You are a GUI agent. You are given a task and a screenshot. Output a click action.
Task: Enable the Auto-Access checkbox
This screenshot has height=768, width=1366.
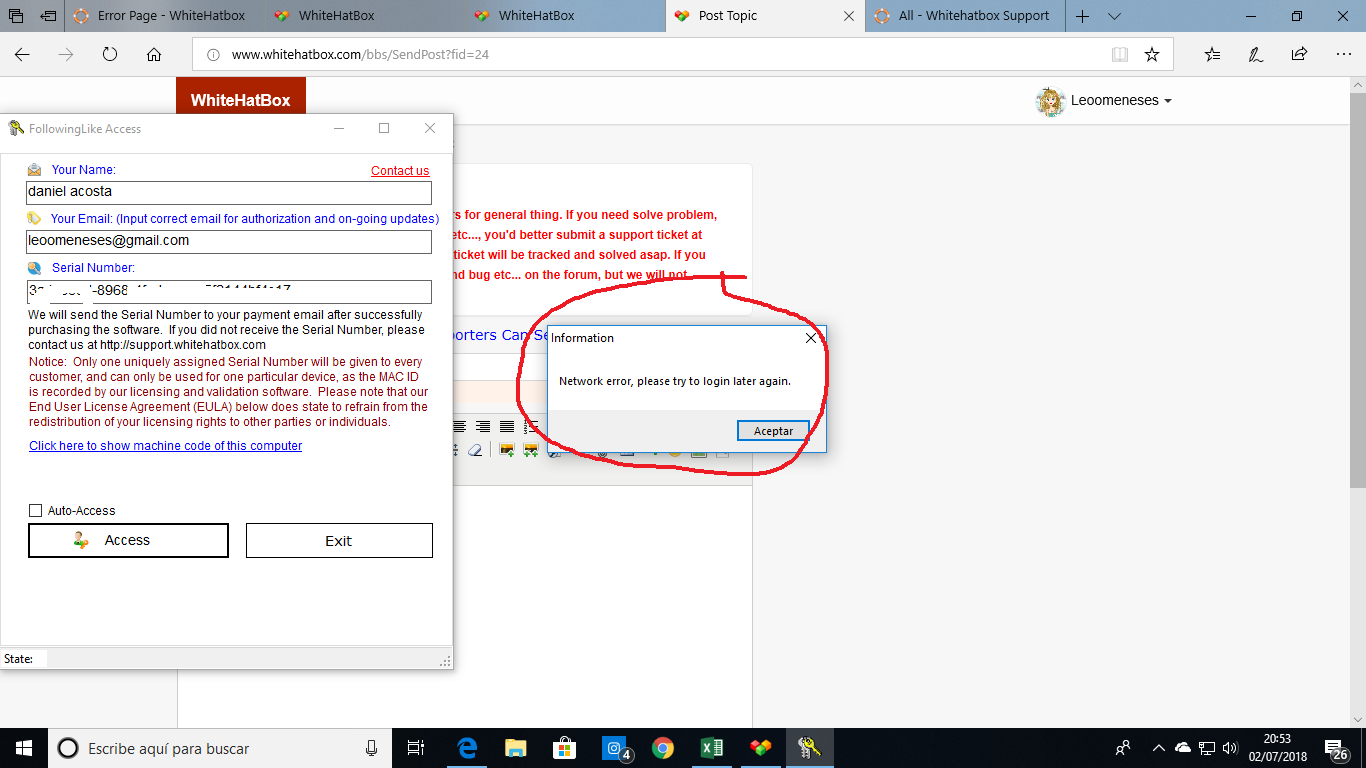[36, 511]
